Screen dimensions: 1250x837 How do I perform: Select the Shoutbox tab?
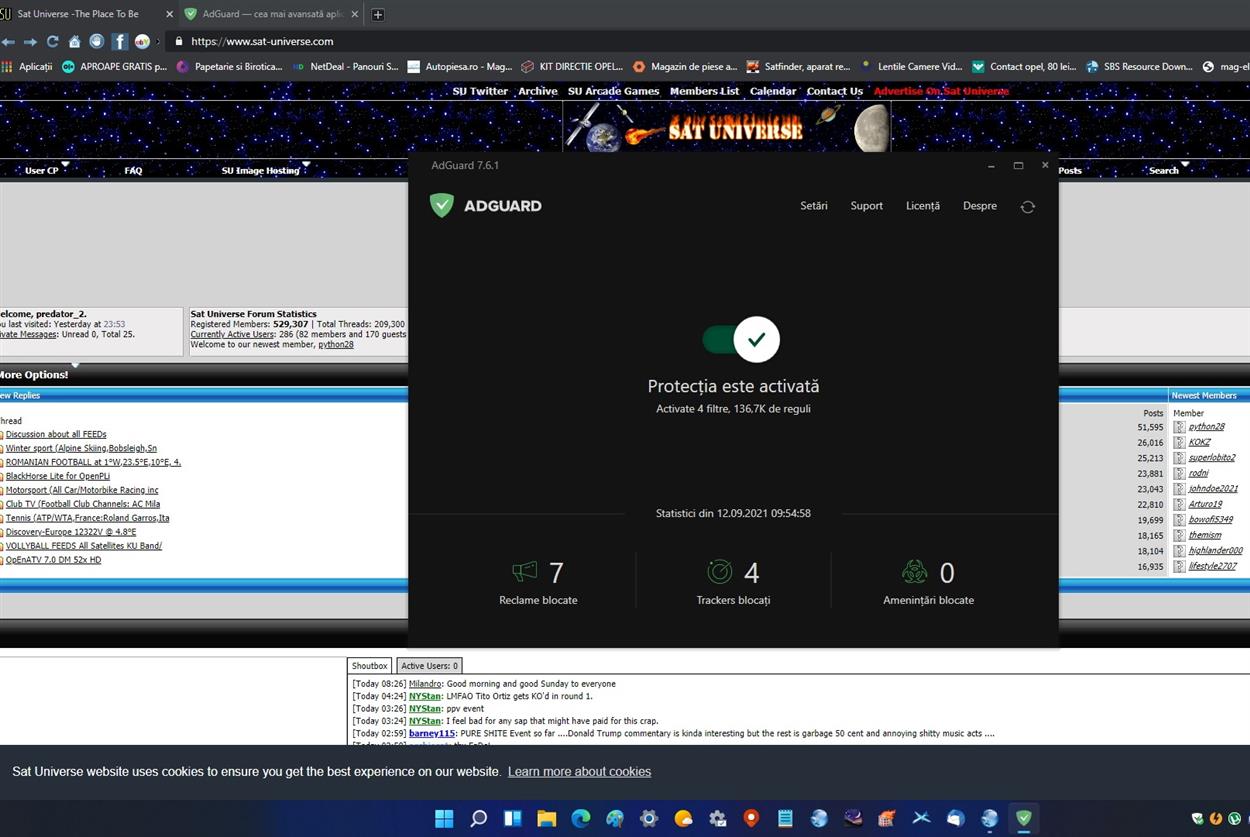pyautogui.click(x=370, y=666)
